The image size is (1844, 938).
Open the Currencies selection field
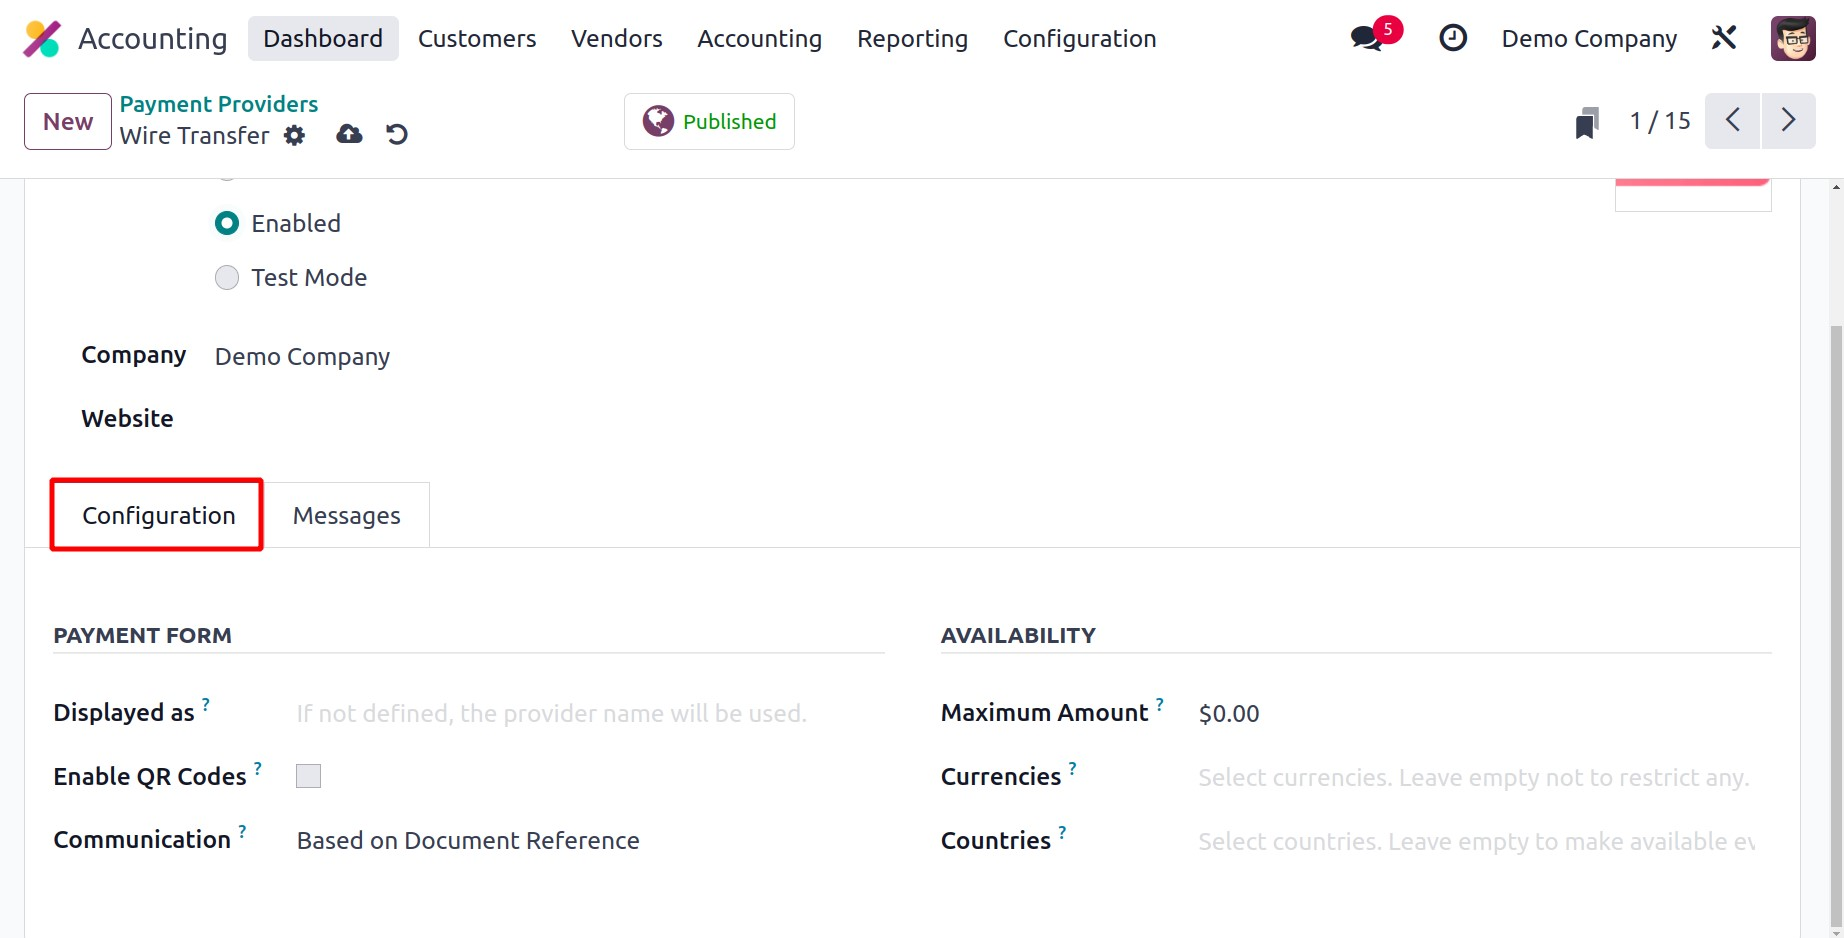pyautogui.click(x=1473, y=777)
